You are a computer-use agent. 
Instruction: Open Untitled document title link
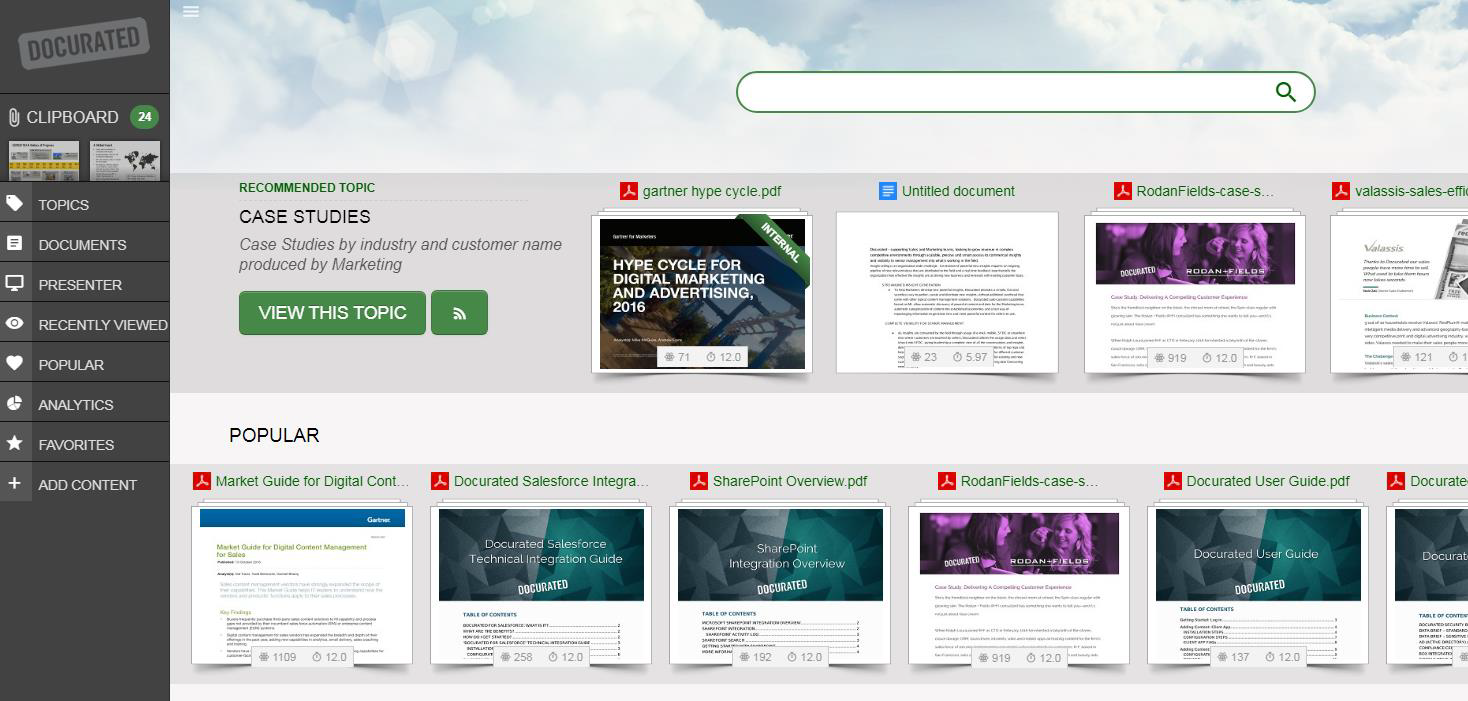pyautogui.click(x=958, y=191)
